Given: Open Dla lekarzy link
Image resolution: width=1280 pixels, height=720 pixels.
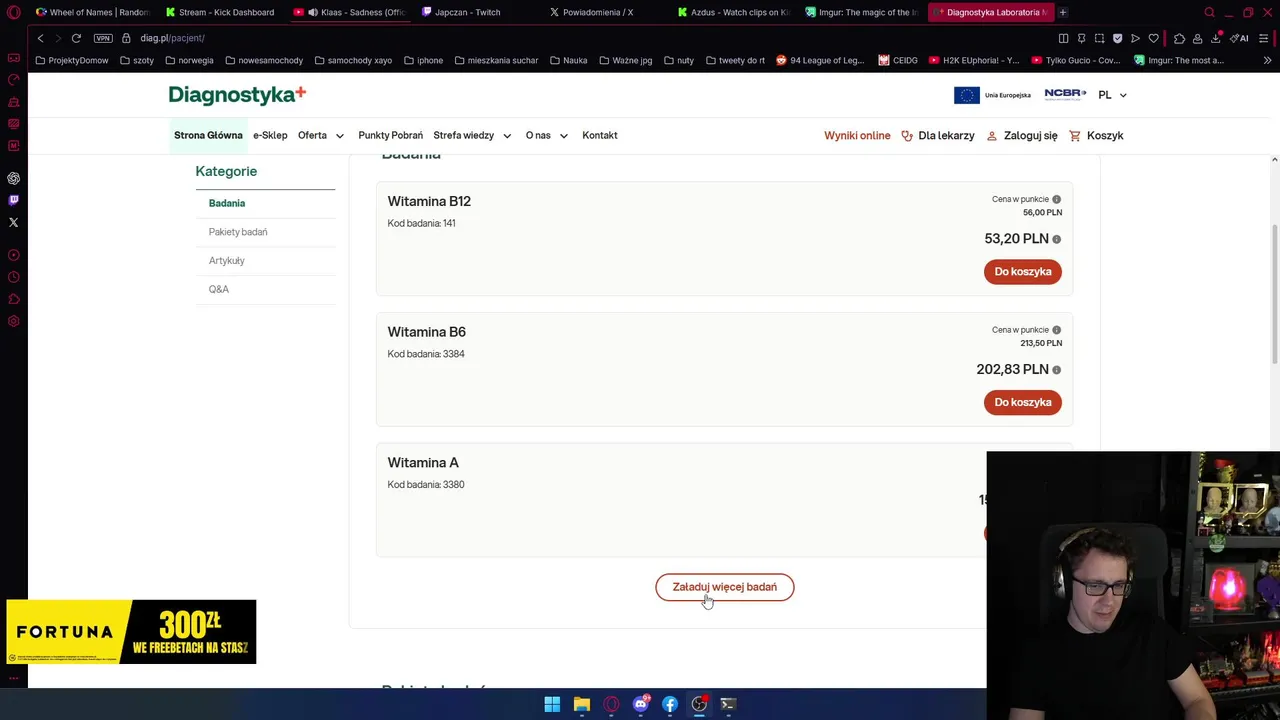Looking at the screenshot, I should pos(938,135).
